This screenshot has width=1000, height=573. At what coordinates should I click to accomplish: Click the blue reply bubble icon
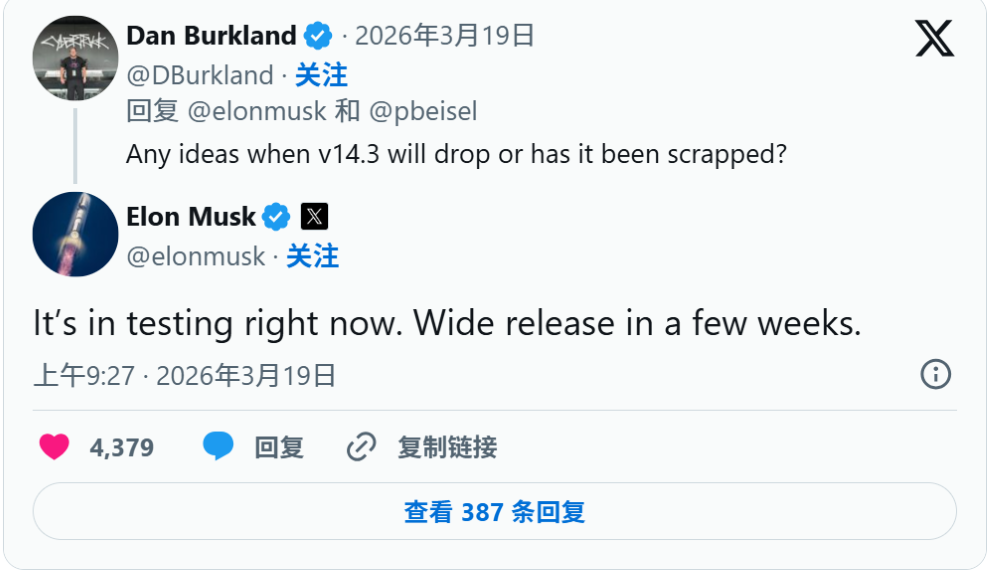click(218, 446)
